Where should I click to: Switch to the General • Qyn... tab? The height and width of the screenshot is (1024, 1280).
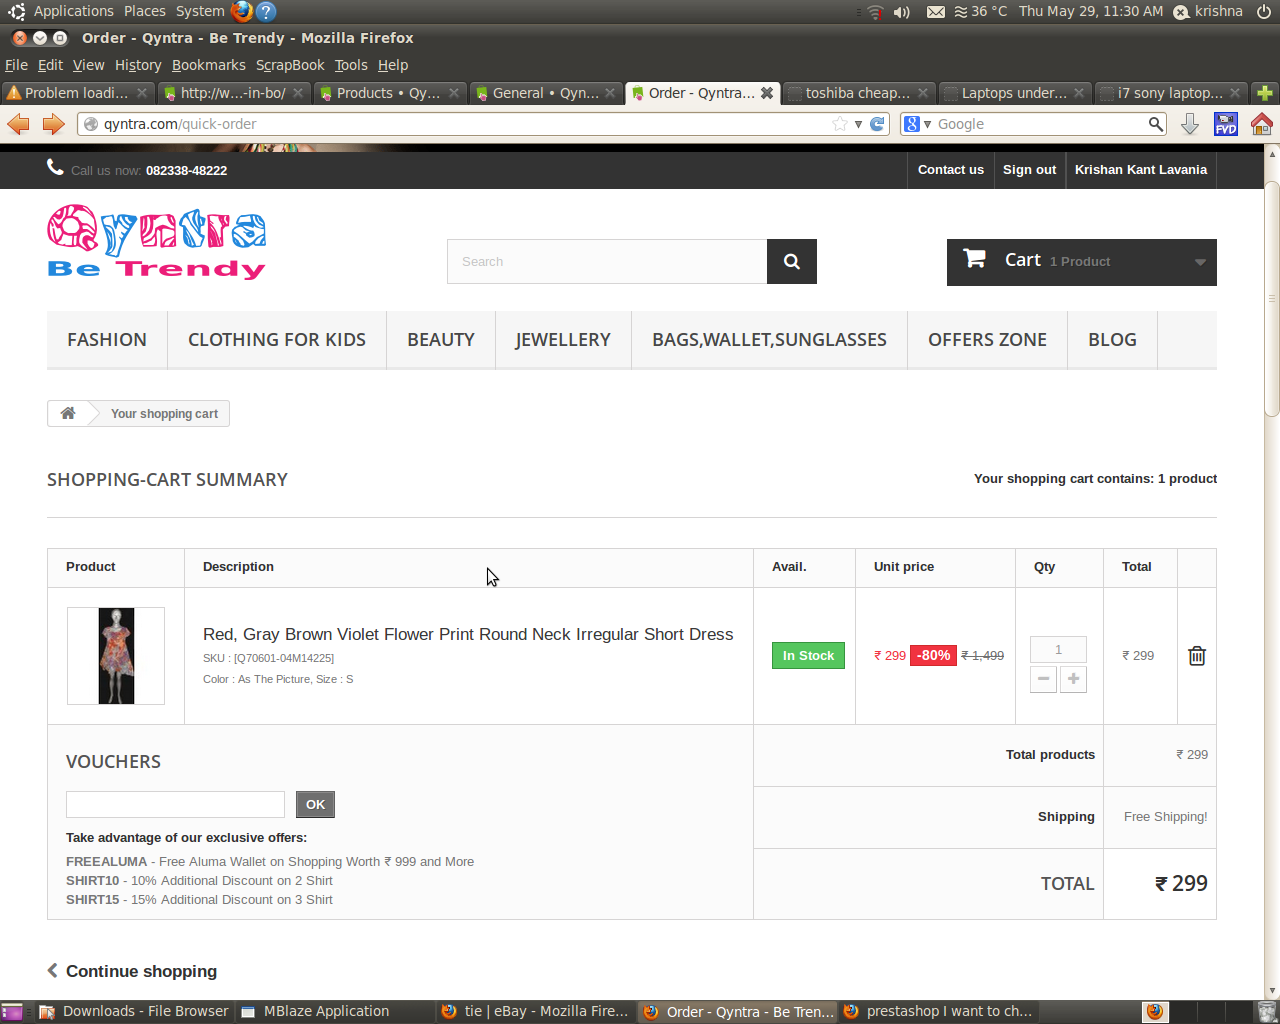546,93
